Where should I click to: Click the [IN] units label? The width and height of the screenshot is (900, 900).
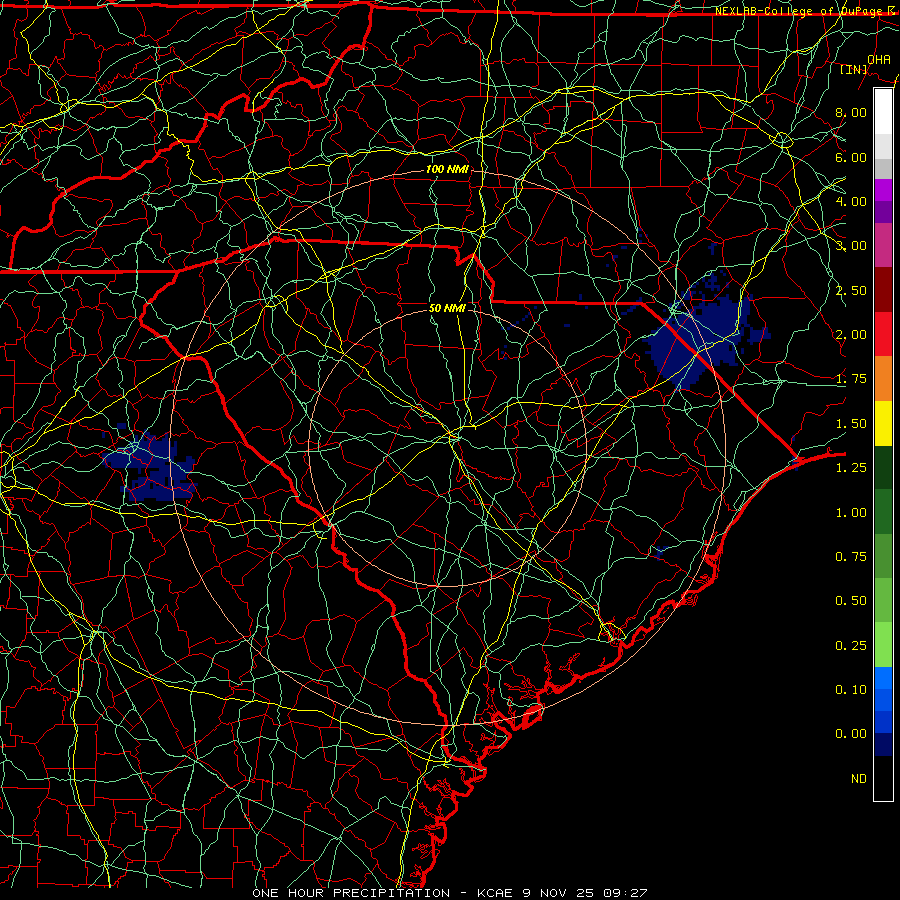coord(854,69)
